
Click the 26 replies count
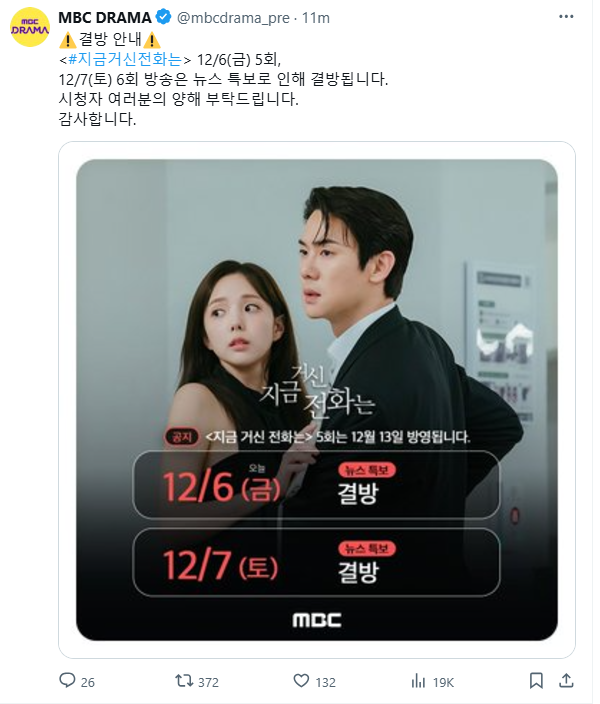pos(88,682)
